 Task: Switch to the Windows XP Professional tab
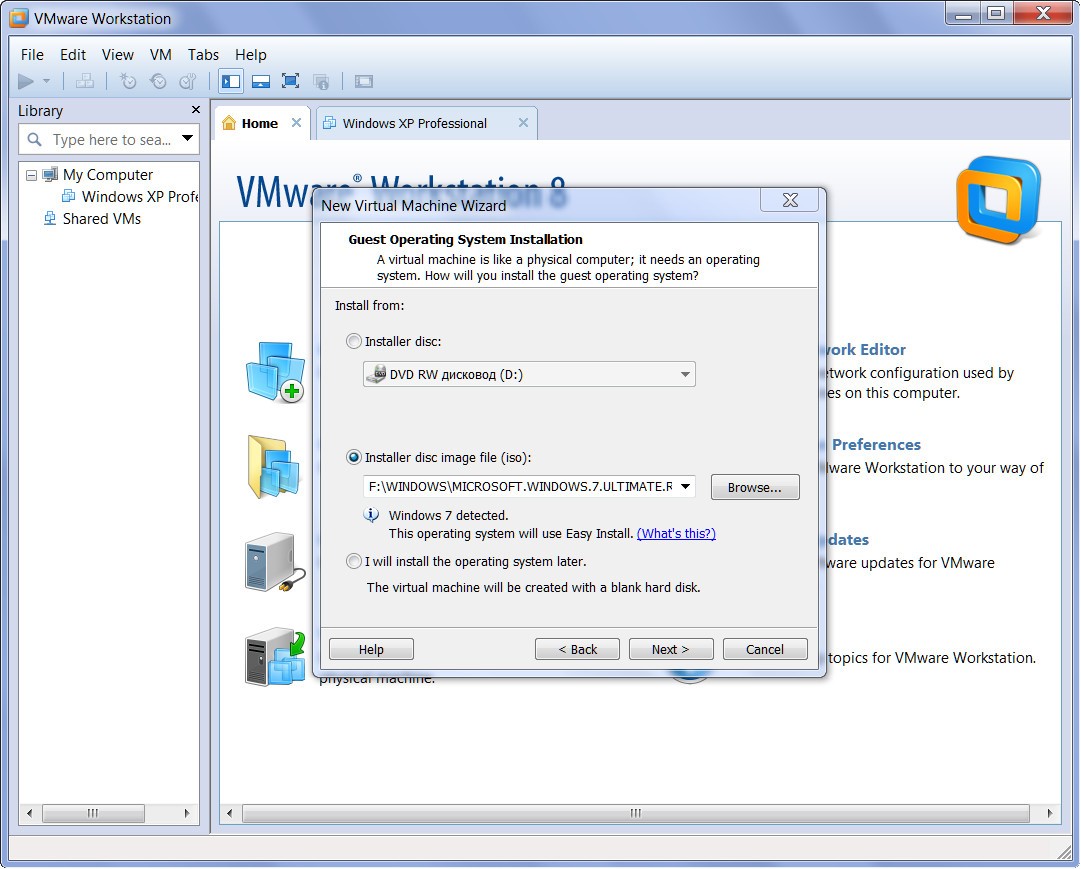tap(415, 123)
